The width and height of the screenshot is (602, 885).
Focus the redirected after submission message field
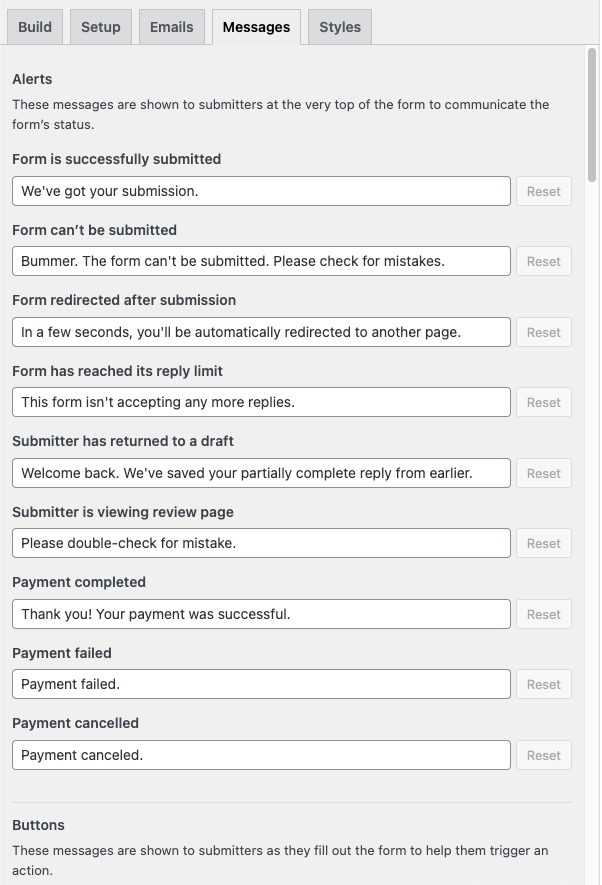click(261, 332)
